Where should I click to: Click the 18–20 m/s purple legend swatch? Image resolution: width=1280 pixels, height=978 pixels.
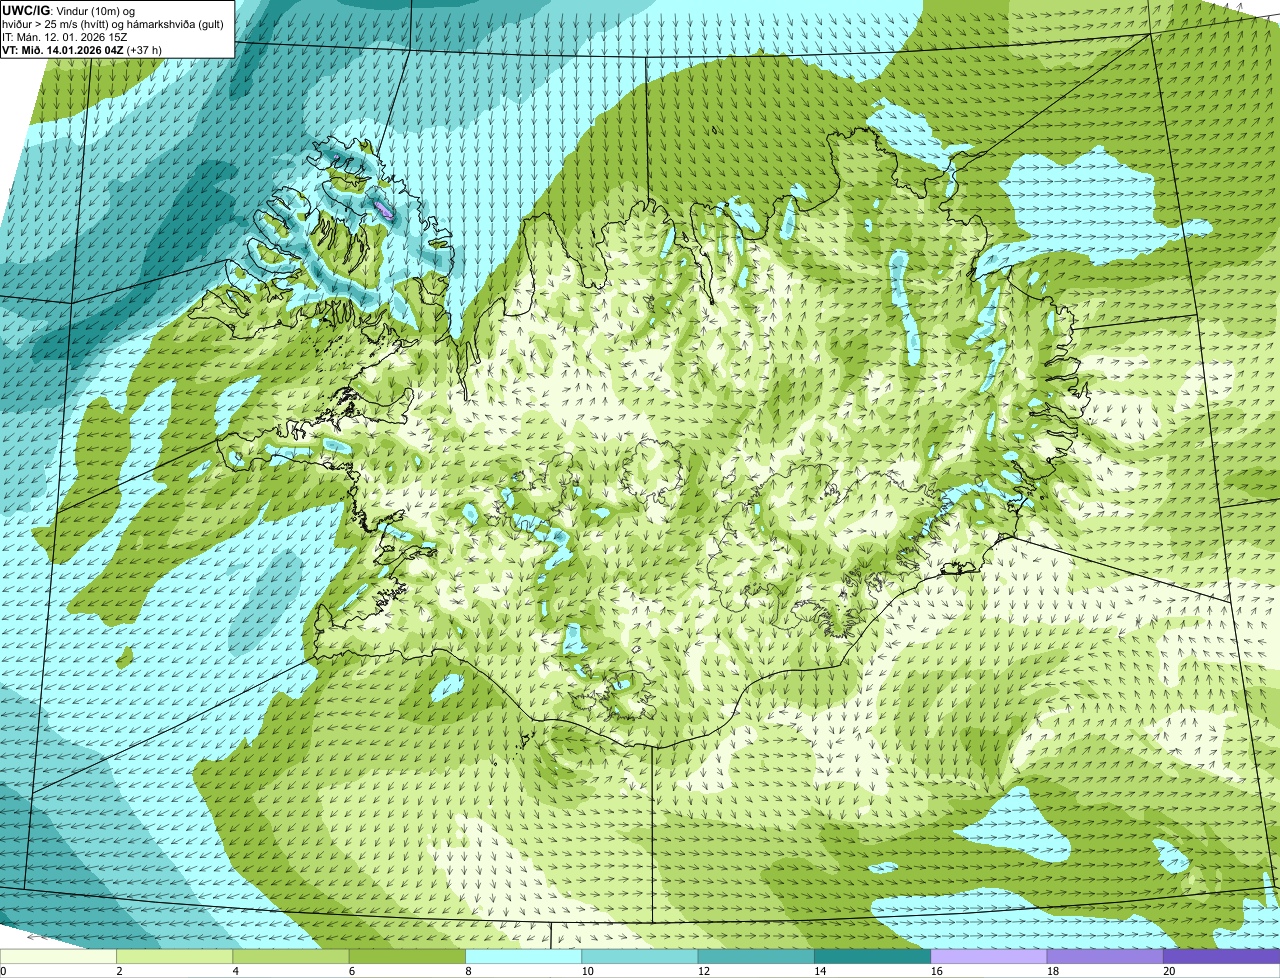1105,957
